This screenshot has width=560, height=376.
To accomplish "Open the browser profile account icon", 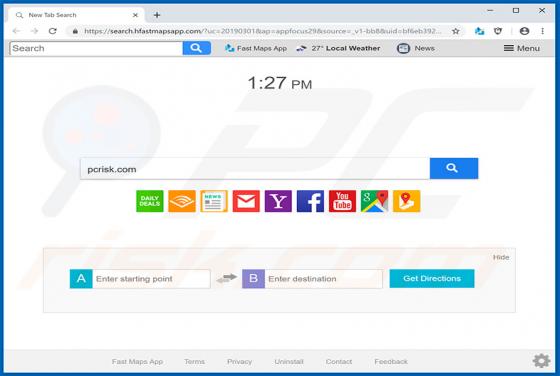I will pyautogui.click(x=524, y=31).
